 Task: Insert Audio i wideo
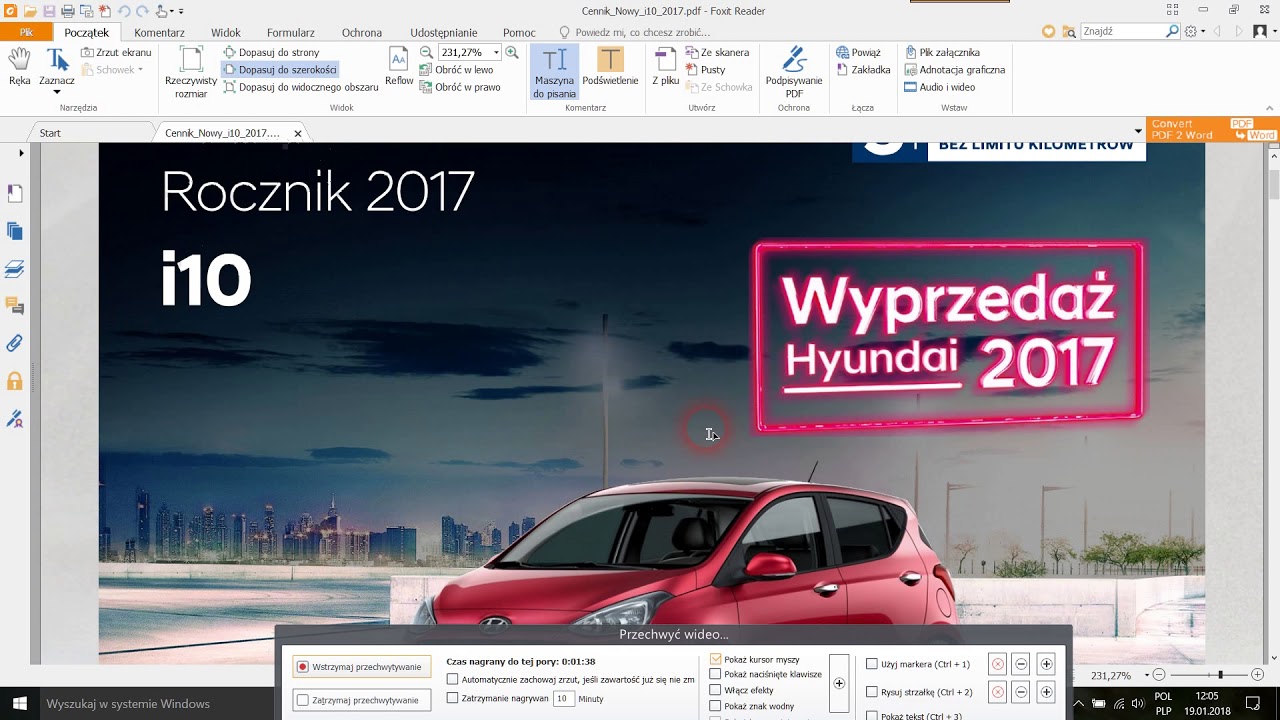click(939, 87)
